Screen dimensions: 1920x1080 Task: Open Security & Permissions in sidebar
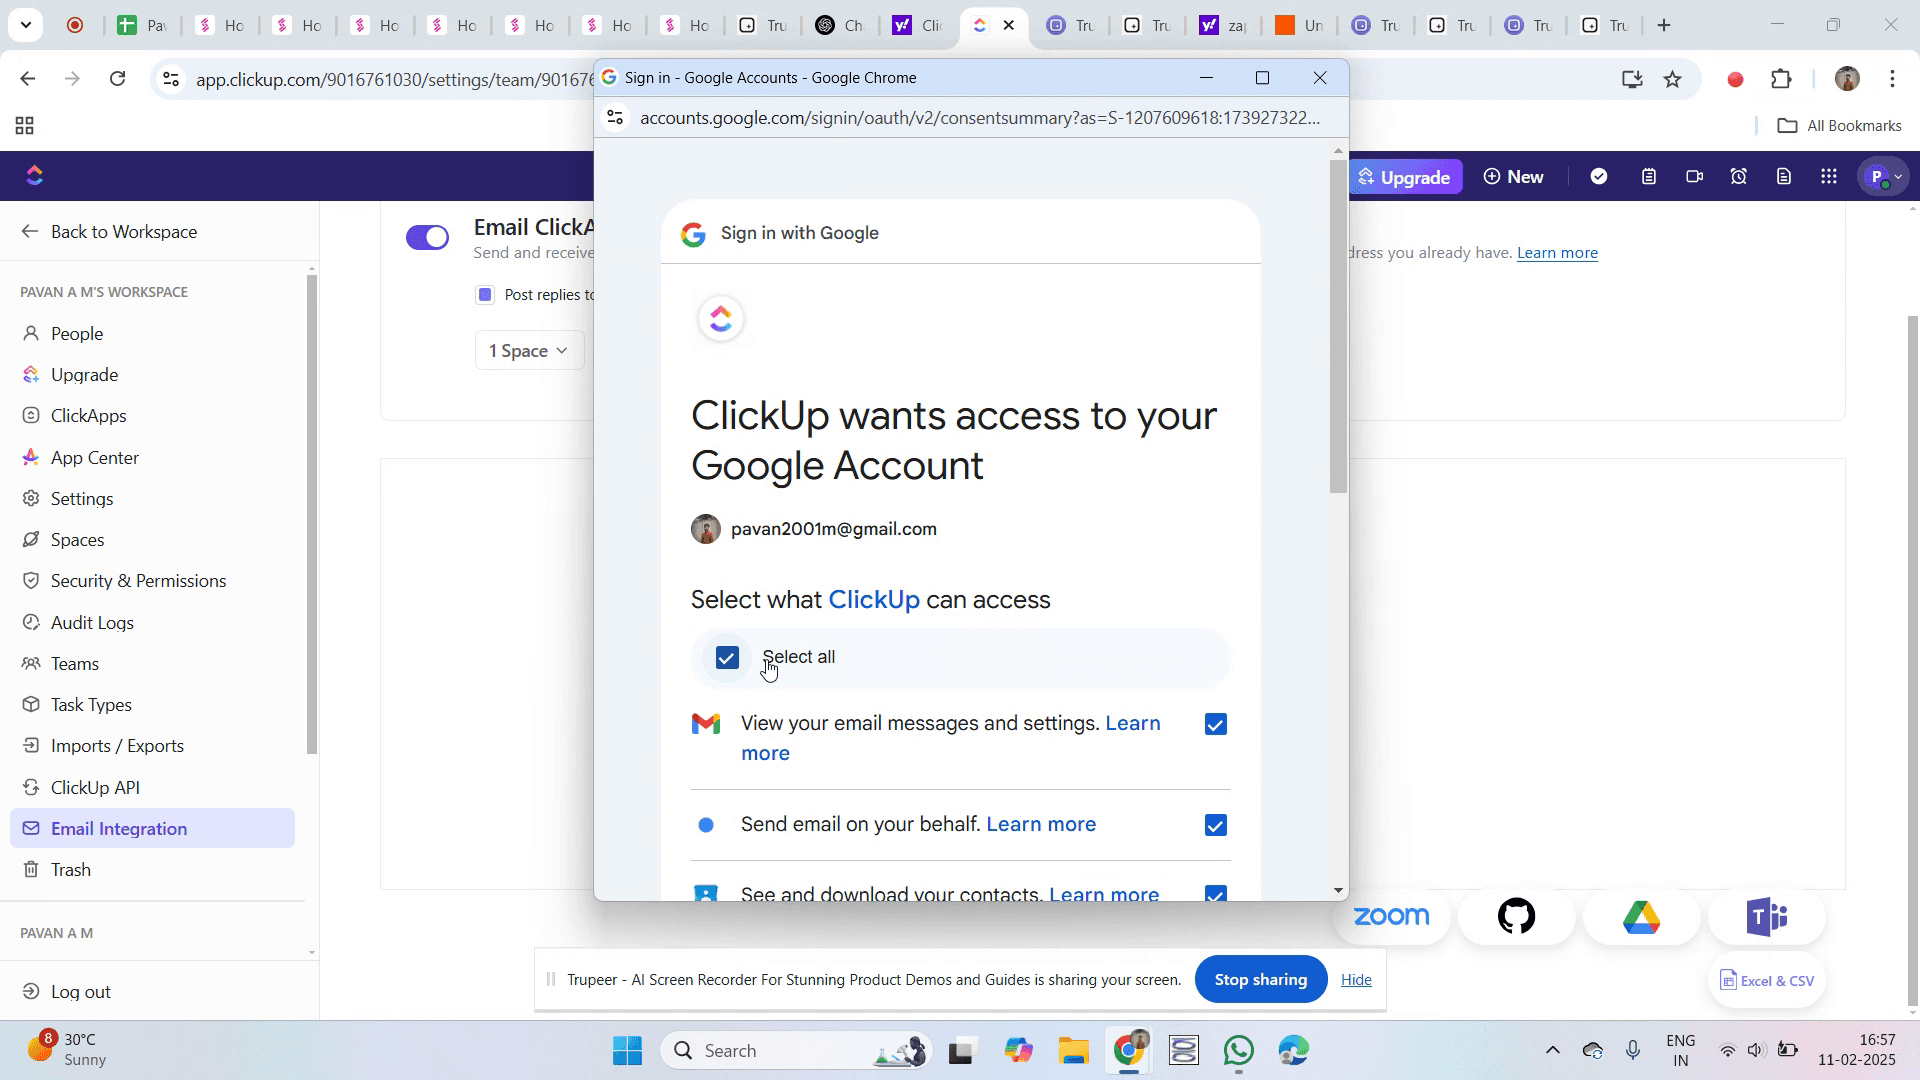point(138,581)
